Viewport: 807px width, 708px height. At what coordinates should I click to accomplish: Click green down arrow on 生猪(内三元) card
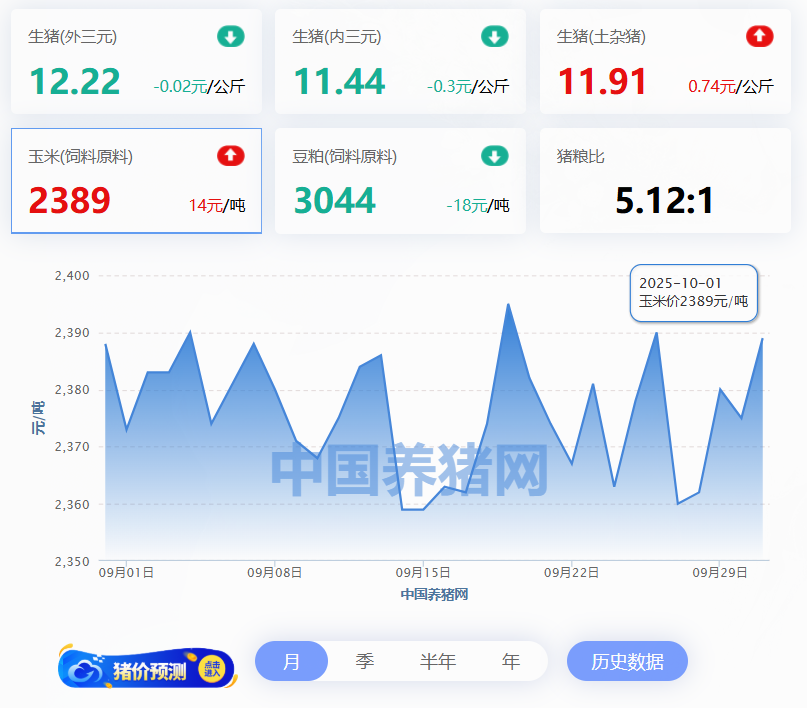[x=495, y=37]
